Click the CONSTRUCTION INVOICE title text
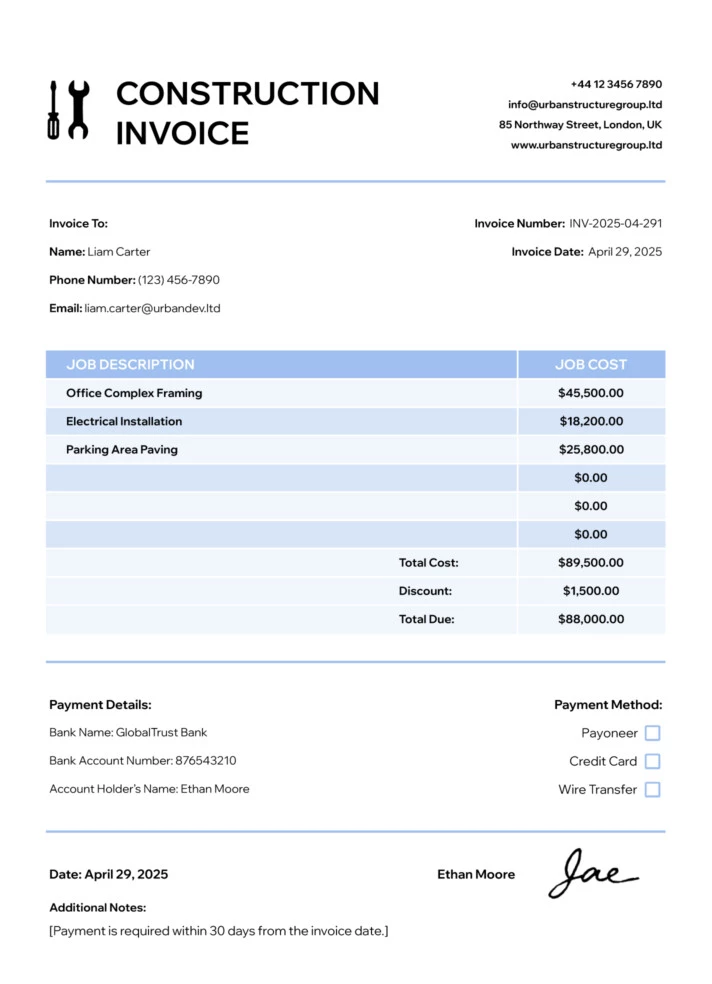The image size is (712, 984). [x=247, y=113]
